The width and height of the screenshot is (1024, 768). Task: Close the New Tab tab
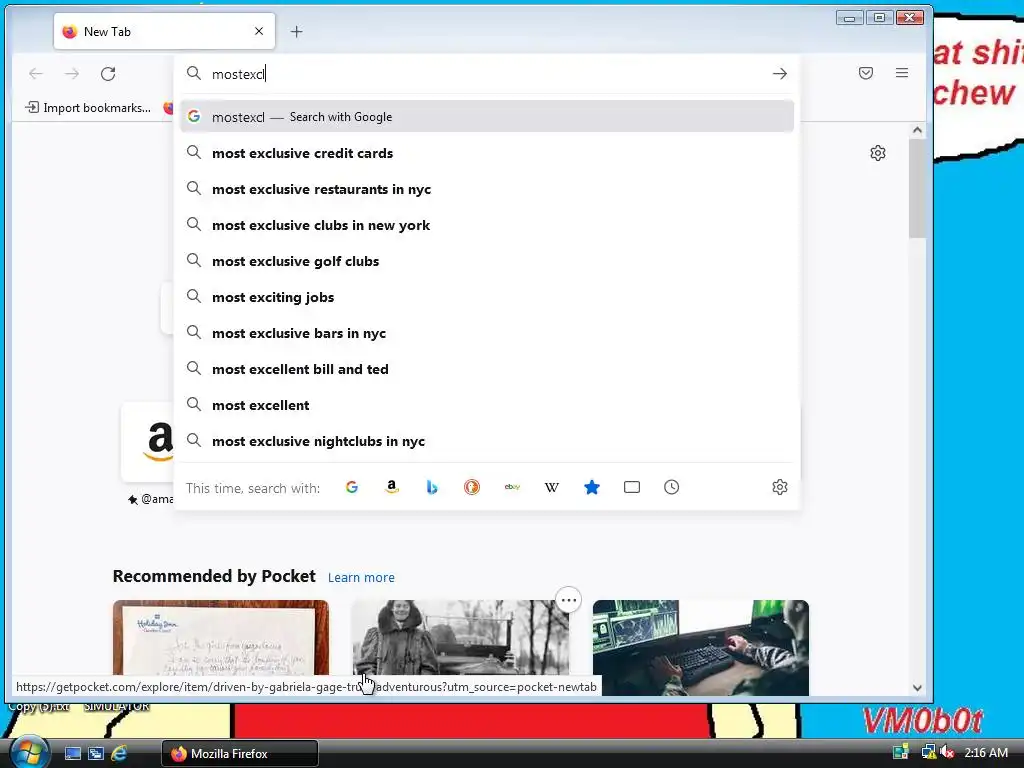click(x=259, y=31)
